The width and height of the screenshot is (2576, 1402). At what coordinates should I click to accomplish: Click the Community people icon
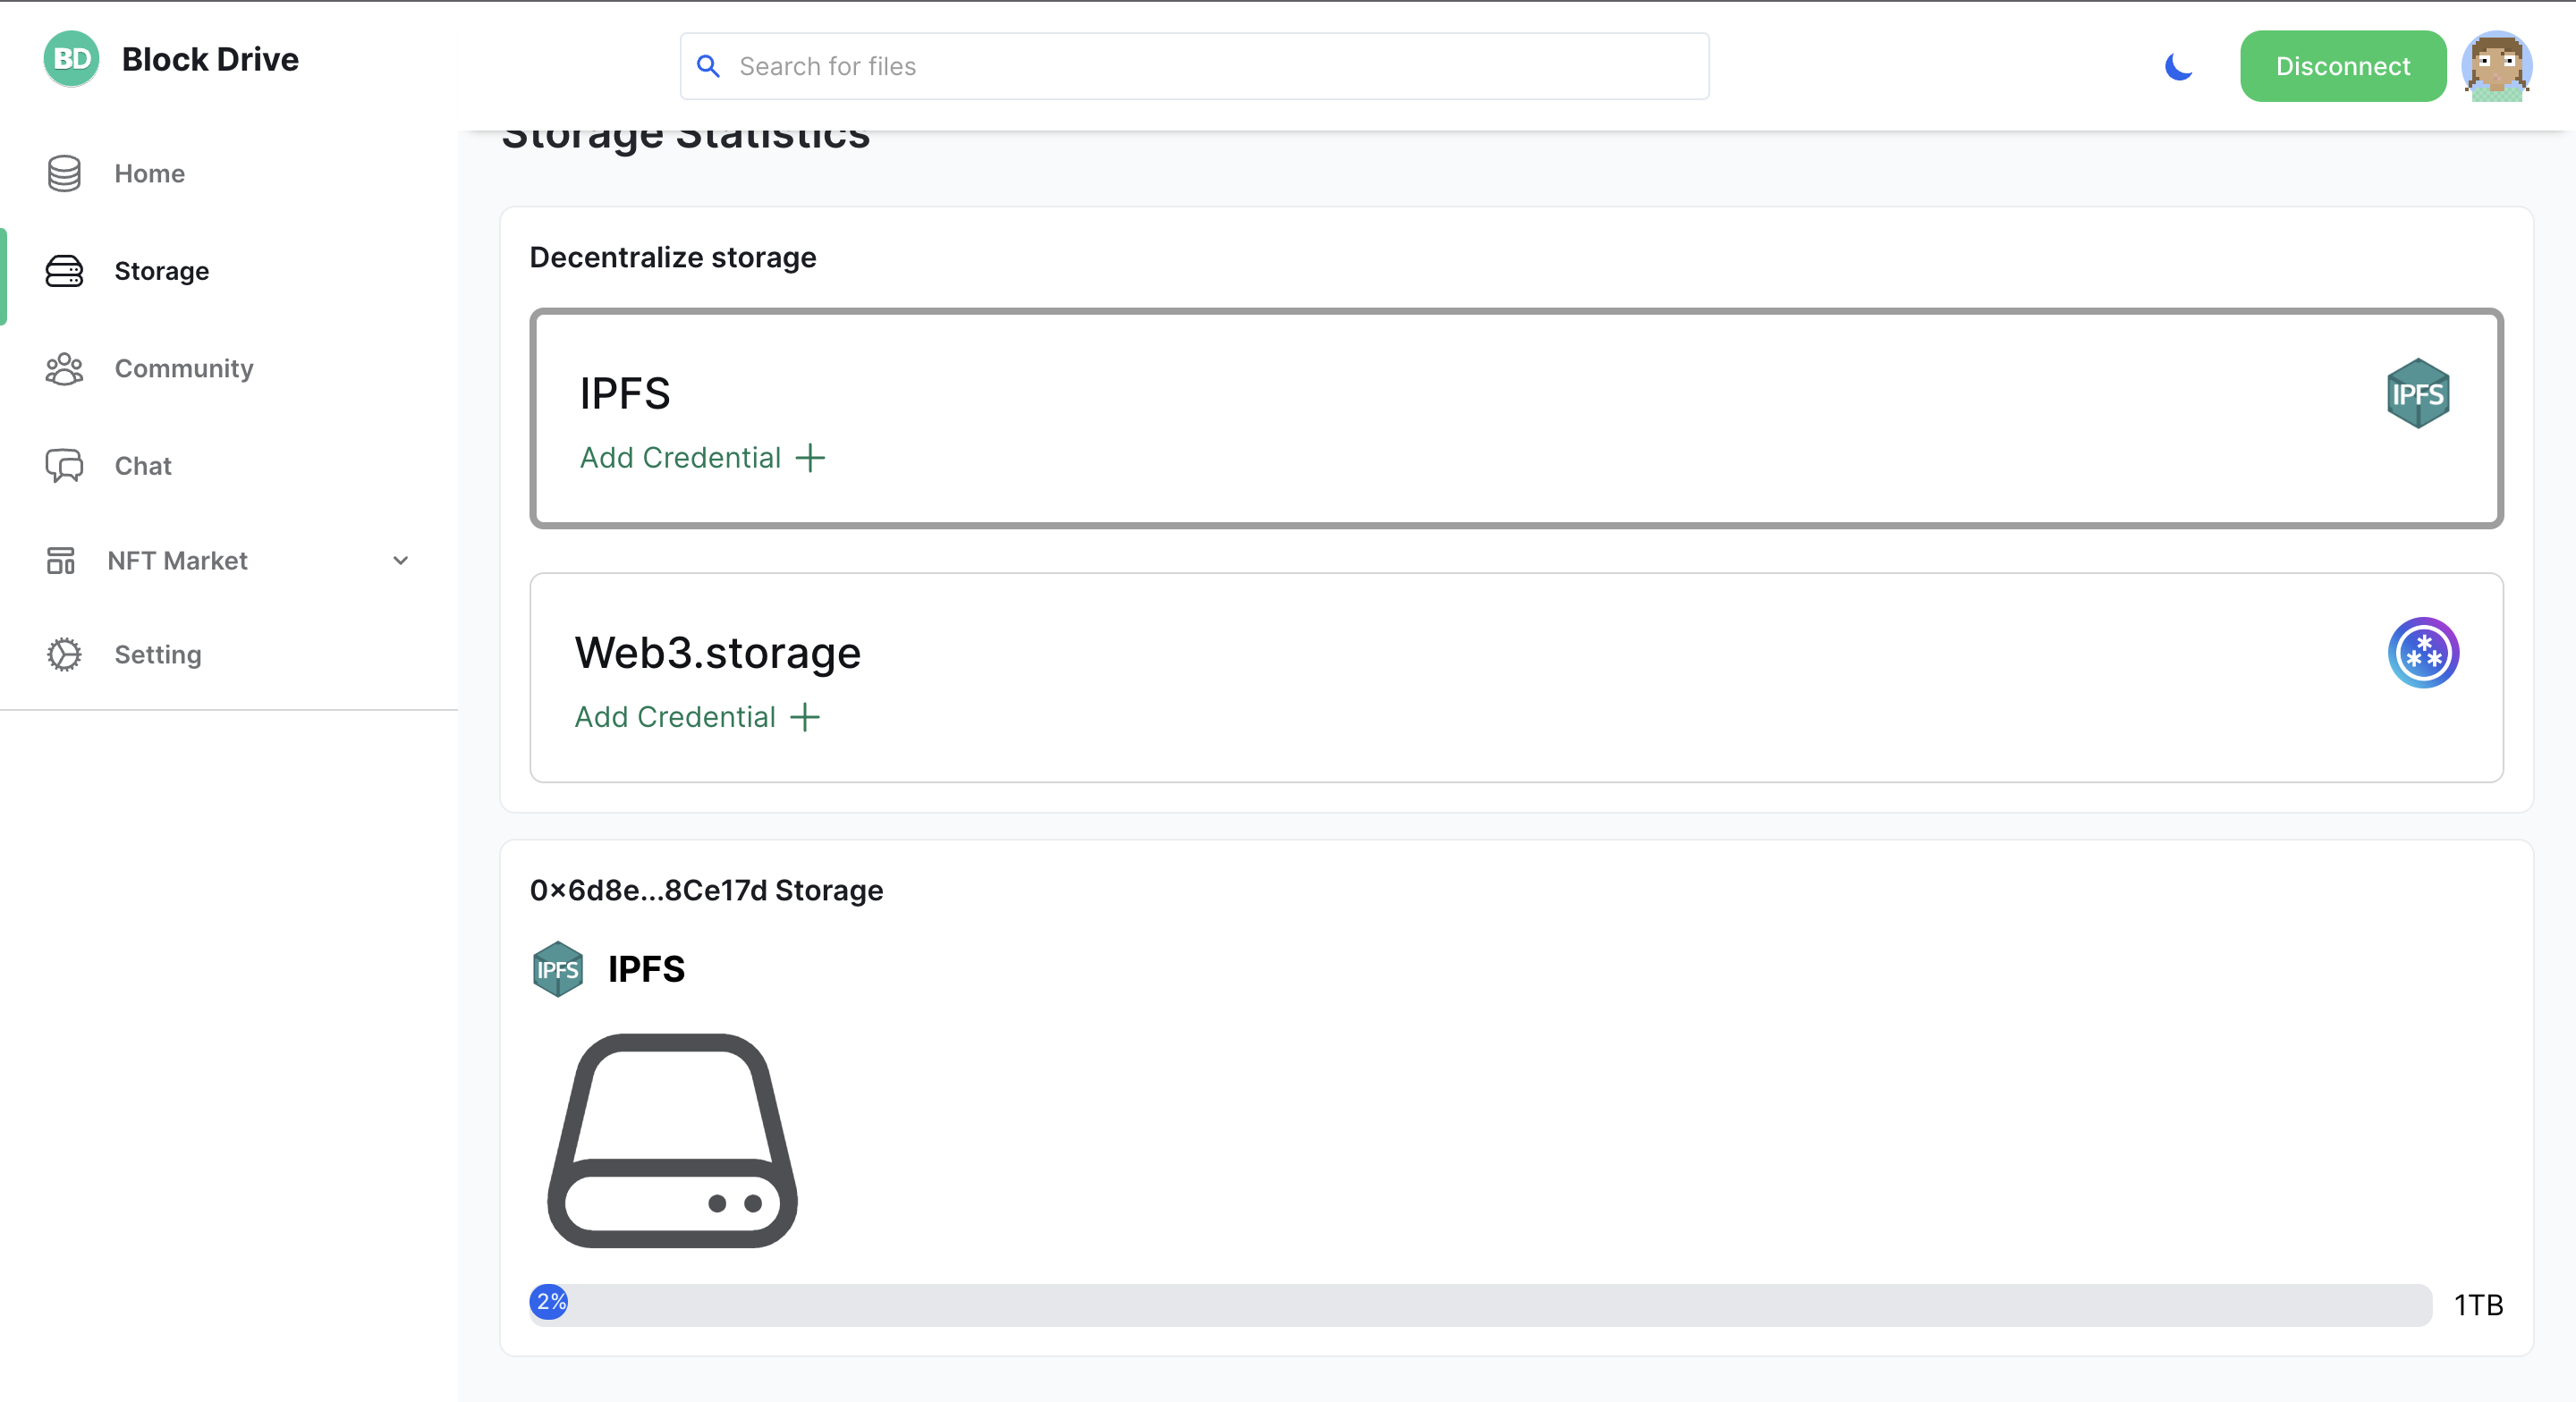(x=64, y=368)
